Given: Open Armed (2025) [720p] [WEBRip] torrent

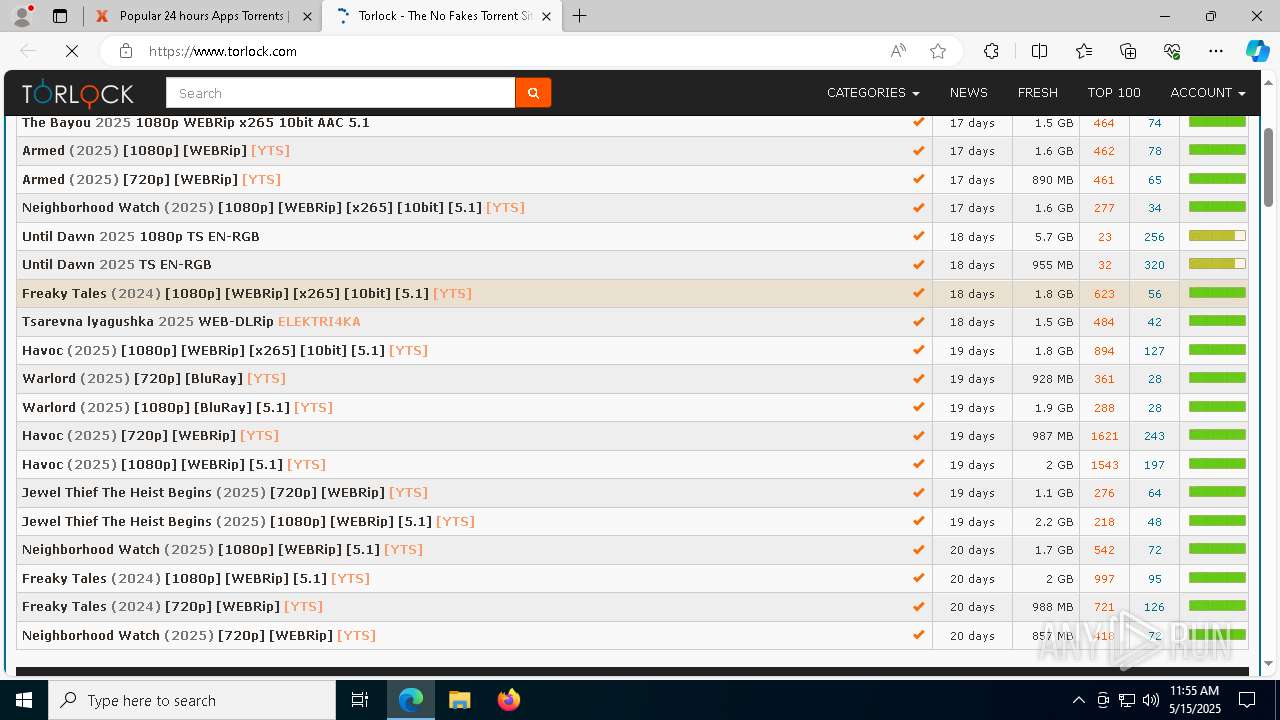Looking at the screenshot, I should click(151, 179).
